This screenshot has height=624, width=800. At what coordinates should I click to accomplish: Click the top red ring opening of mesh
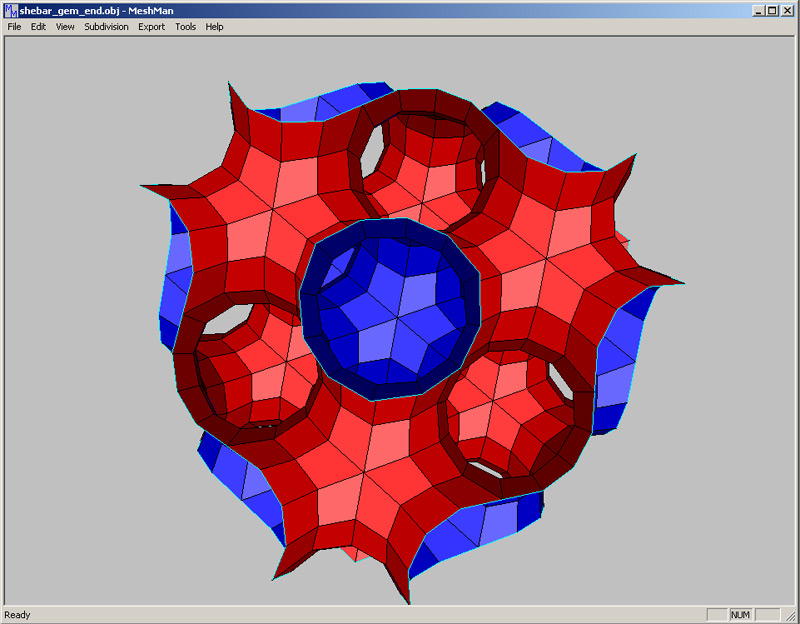tap(423, 158)
